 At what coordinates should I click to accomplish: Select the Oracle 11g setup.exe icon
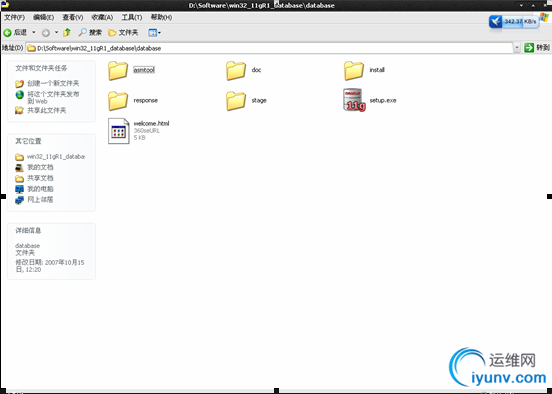tap(354, 100)
